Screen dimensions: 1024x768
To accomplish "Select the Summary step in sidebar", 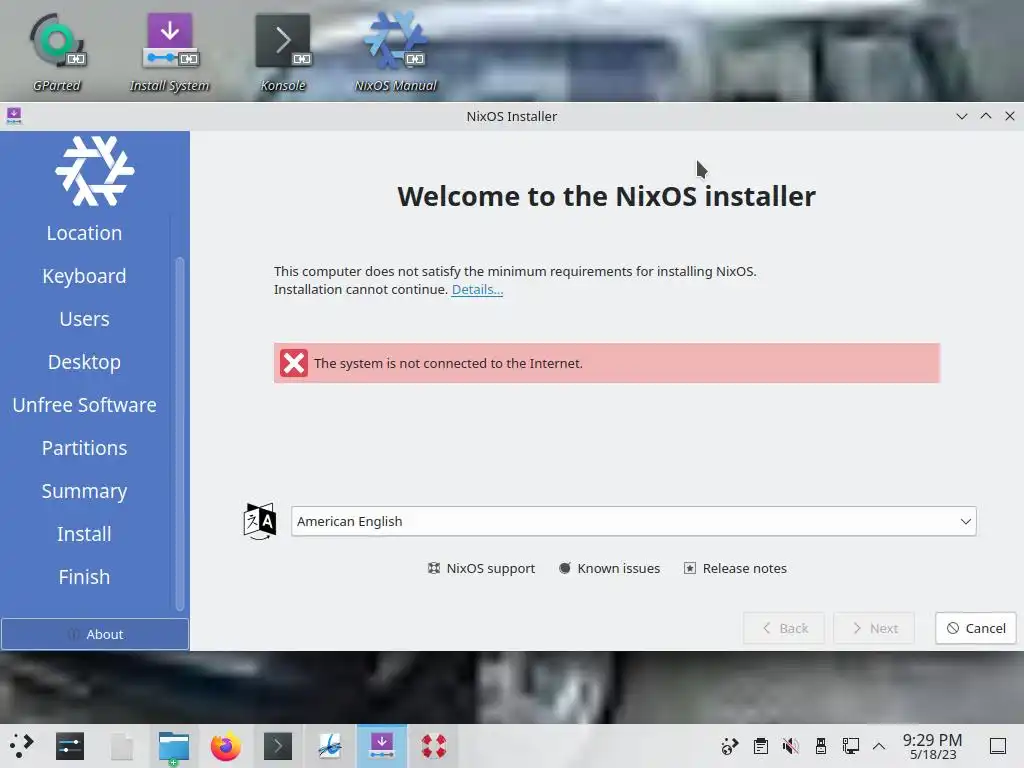I will (x=84, y=492).
